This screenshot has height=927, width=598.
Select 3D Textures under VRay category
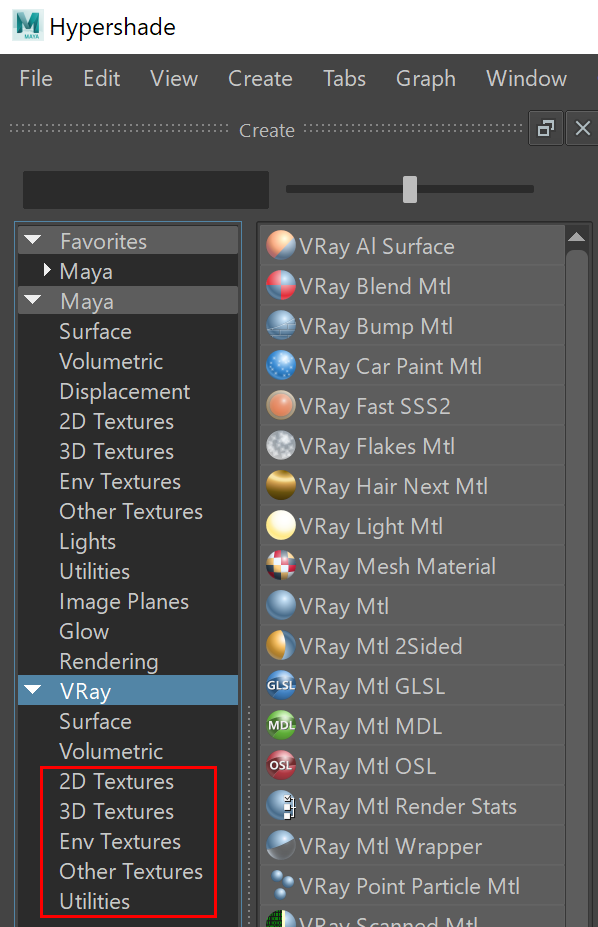pos(116,812)
